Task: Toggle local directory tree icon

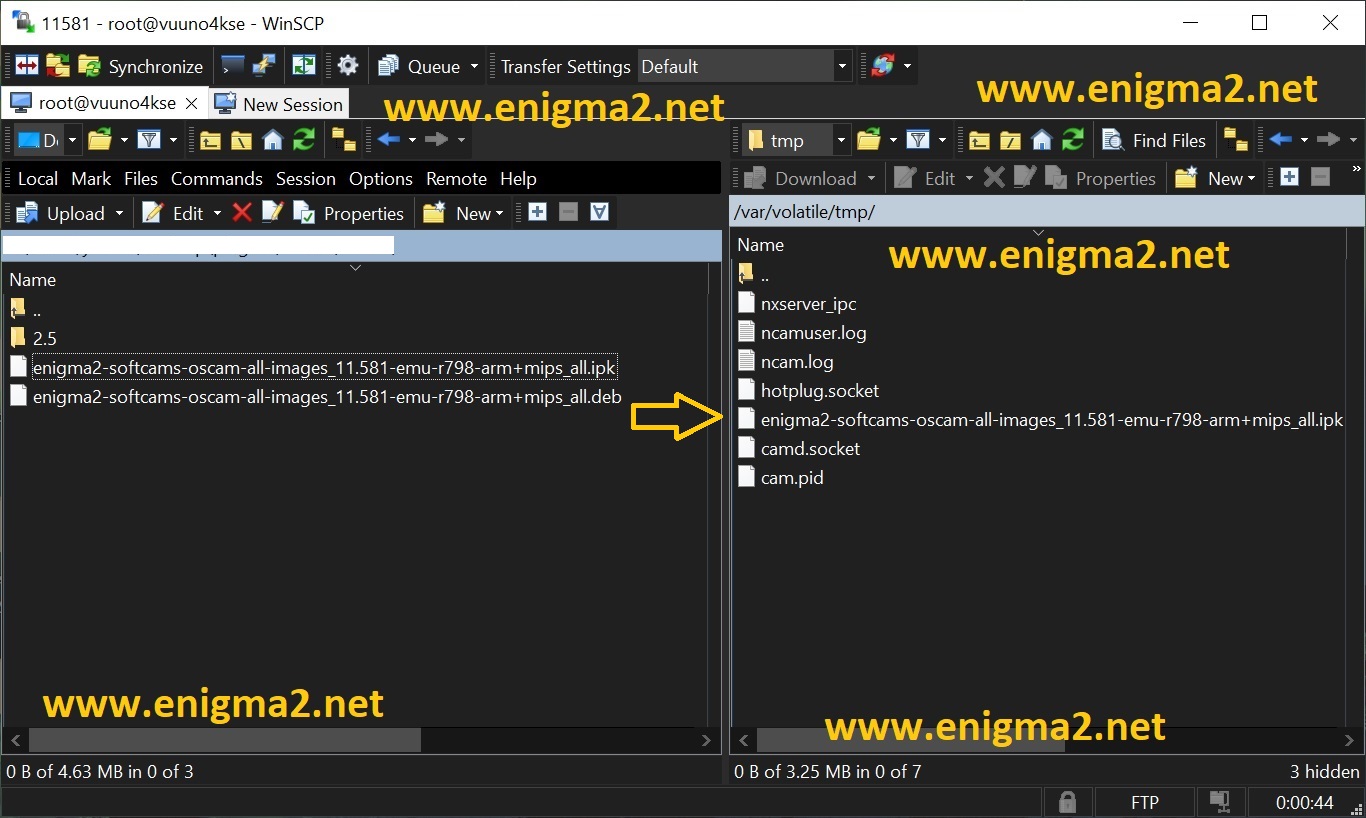Action: click(x=344, y=140)
